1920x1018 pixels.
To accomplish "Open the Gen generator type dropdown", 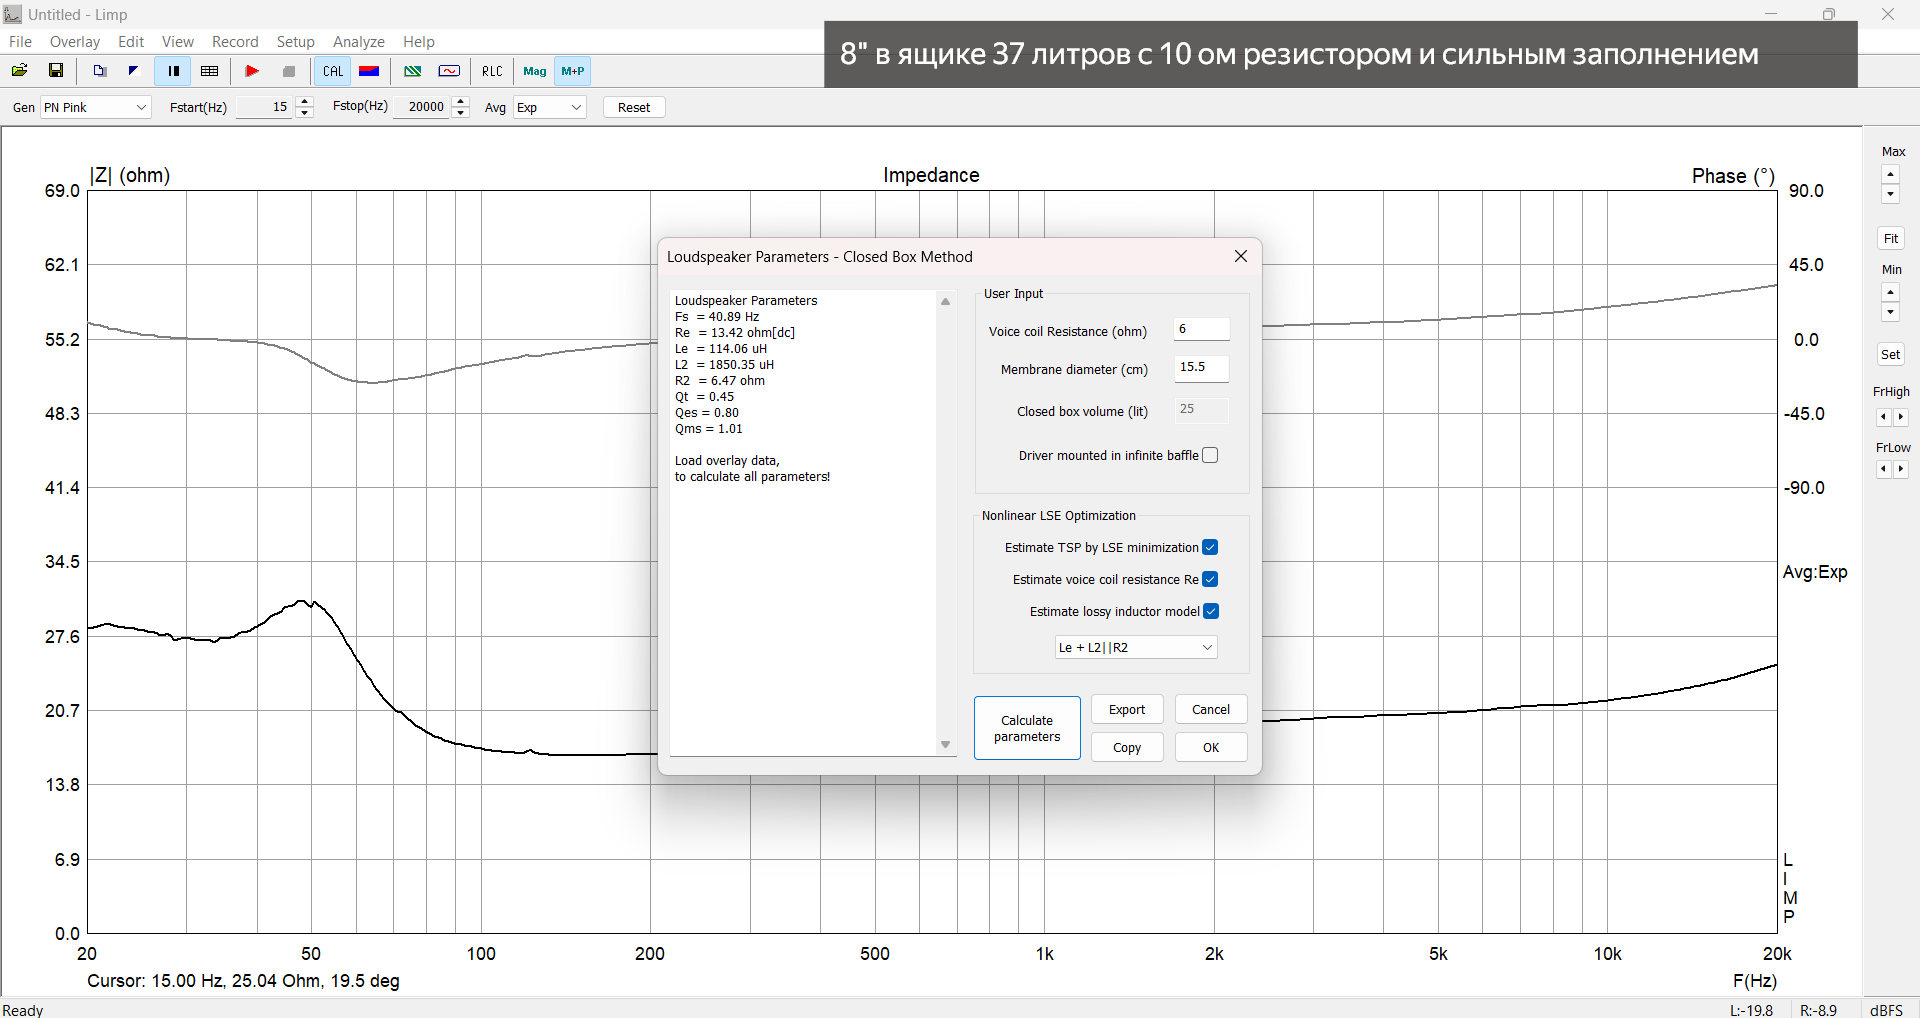I will [95, 107].
